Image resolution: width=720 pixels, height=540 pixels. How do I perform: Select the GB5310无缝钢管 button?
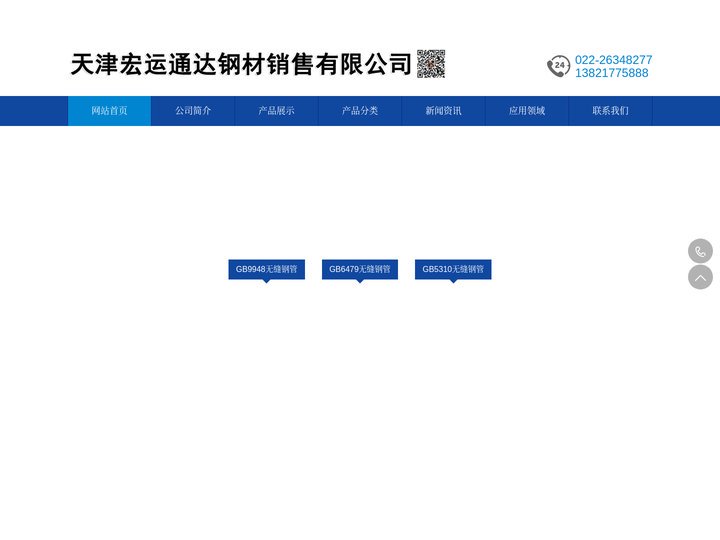[453, 270]
